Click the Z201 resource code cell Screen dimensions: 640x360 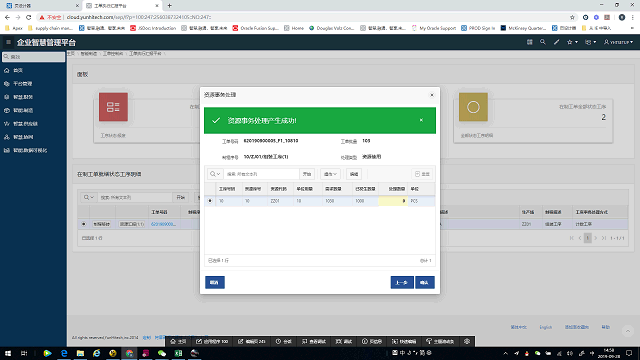point(280,201)
